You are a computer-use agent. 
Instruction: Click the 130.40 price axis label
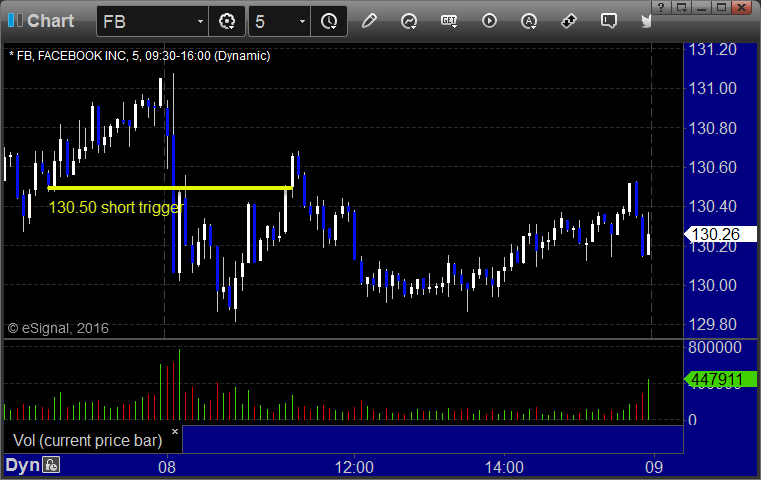point(712,206)
